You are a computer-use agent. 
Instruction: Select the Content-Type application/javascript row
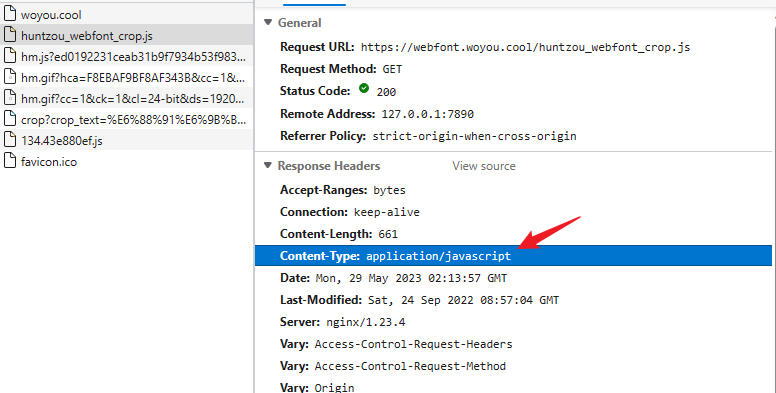513,255
